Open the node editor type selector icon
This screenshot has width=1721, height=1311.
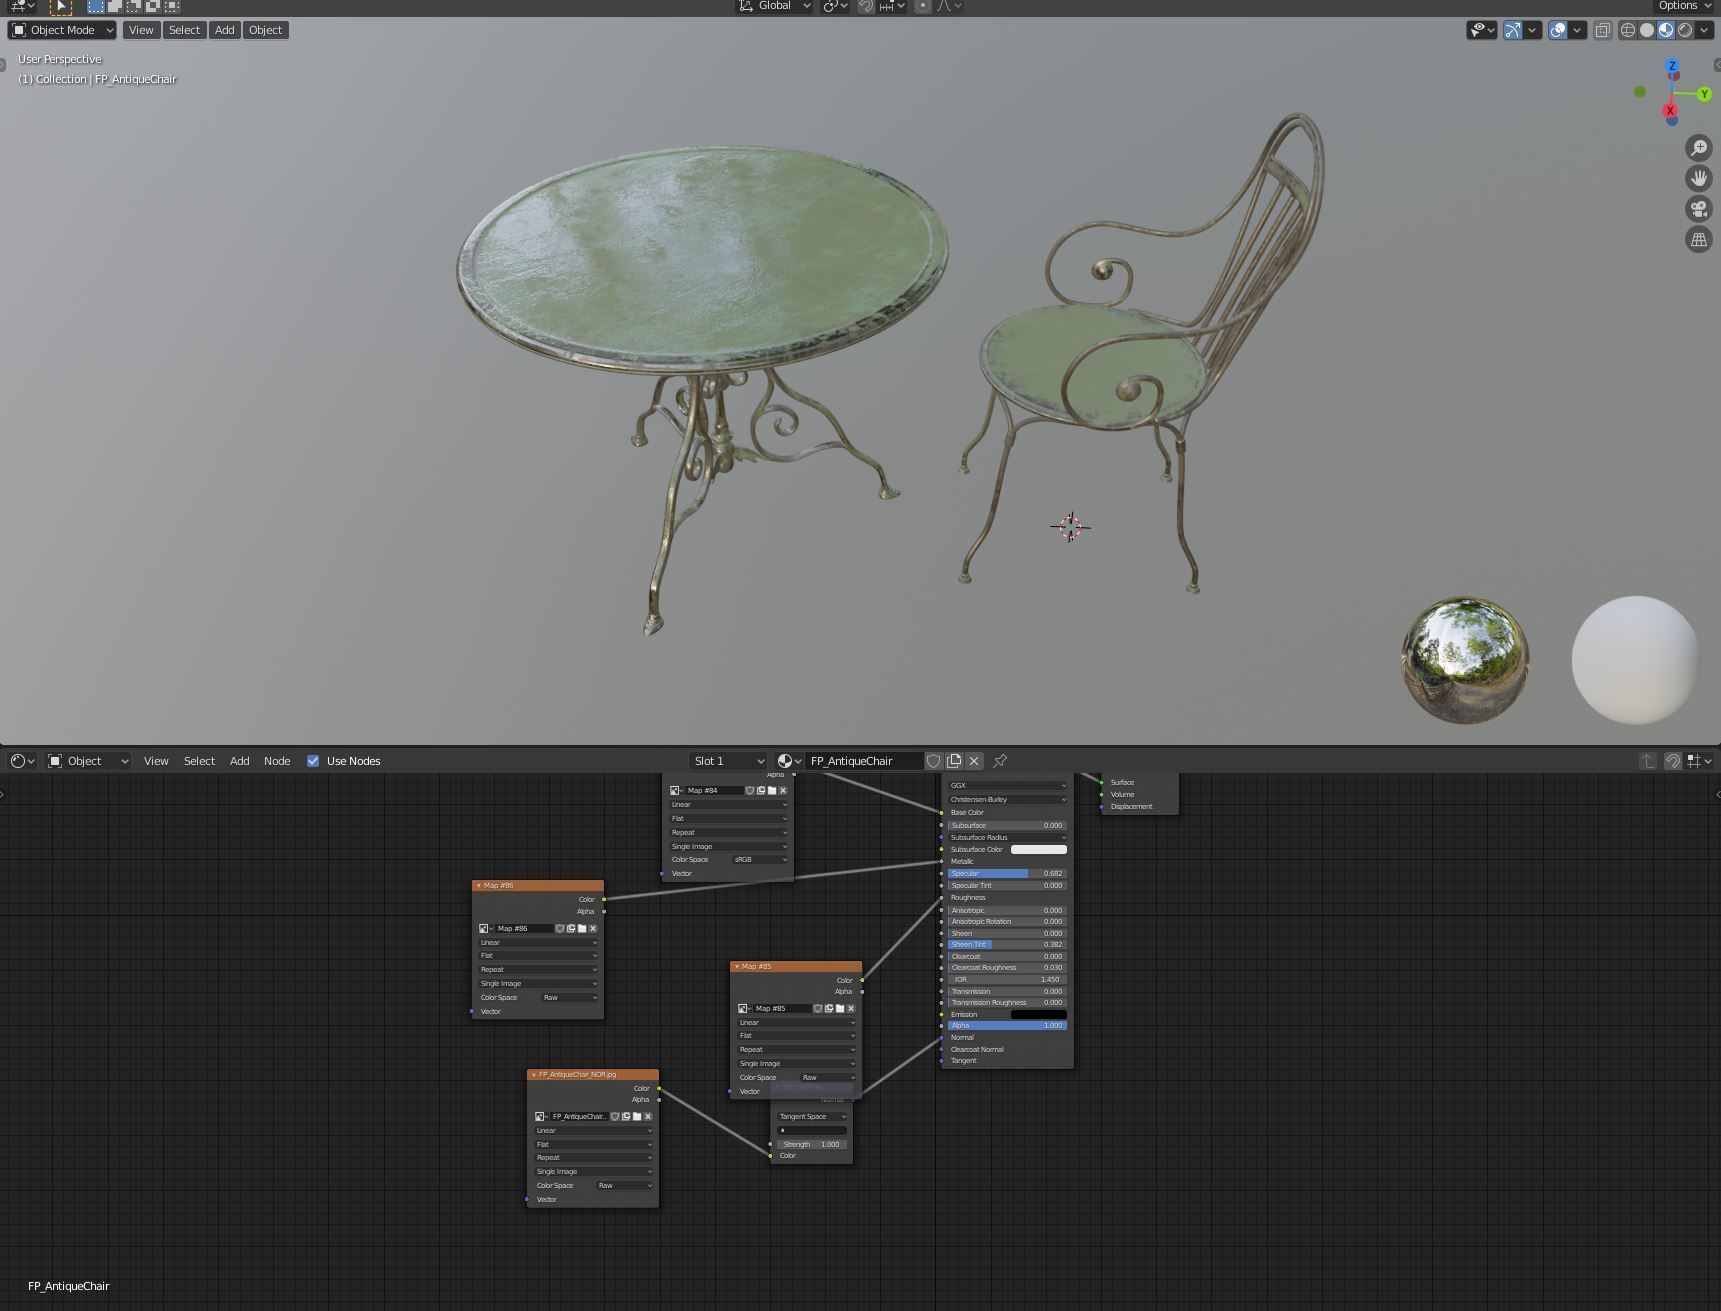point(22,761)
